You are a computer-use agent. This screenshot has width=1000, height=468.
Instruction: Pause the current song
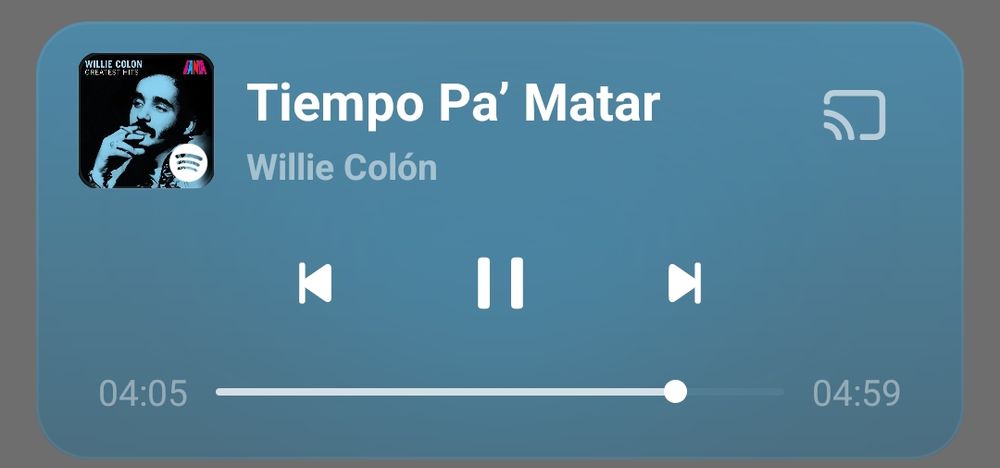click(x=500, y=283)
